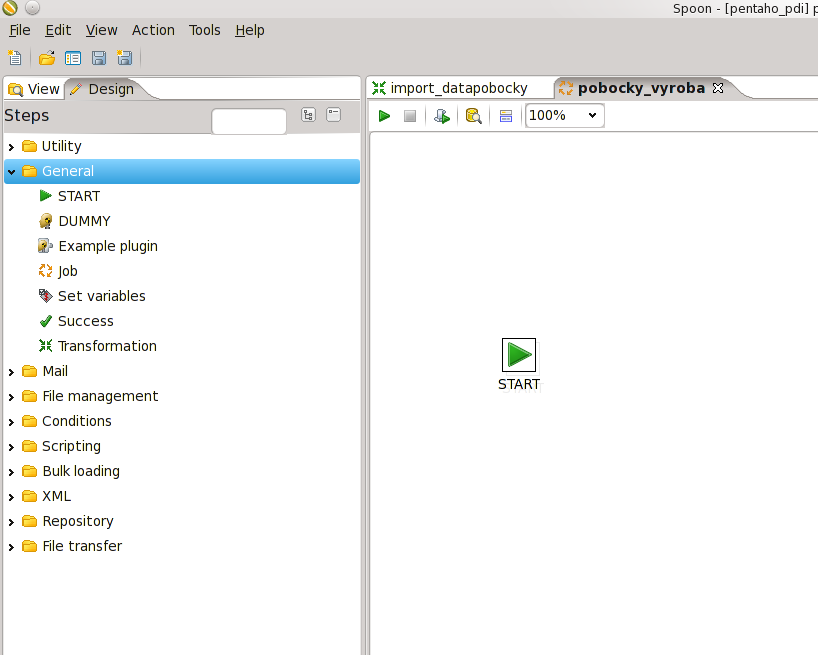Switch to the import_datapobocky tab
The image size is (818, 655).
point(458,88)
